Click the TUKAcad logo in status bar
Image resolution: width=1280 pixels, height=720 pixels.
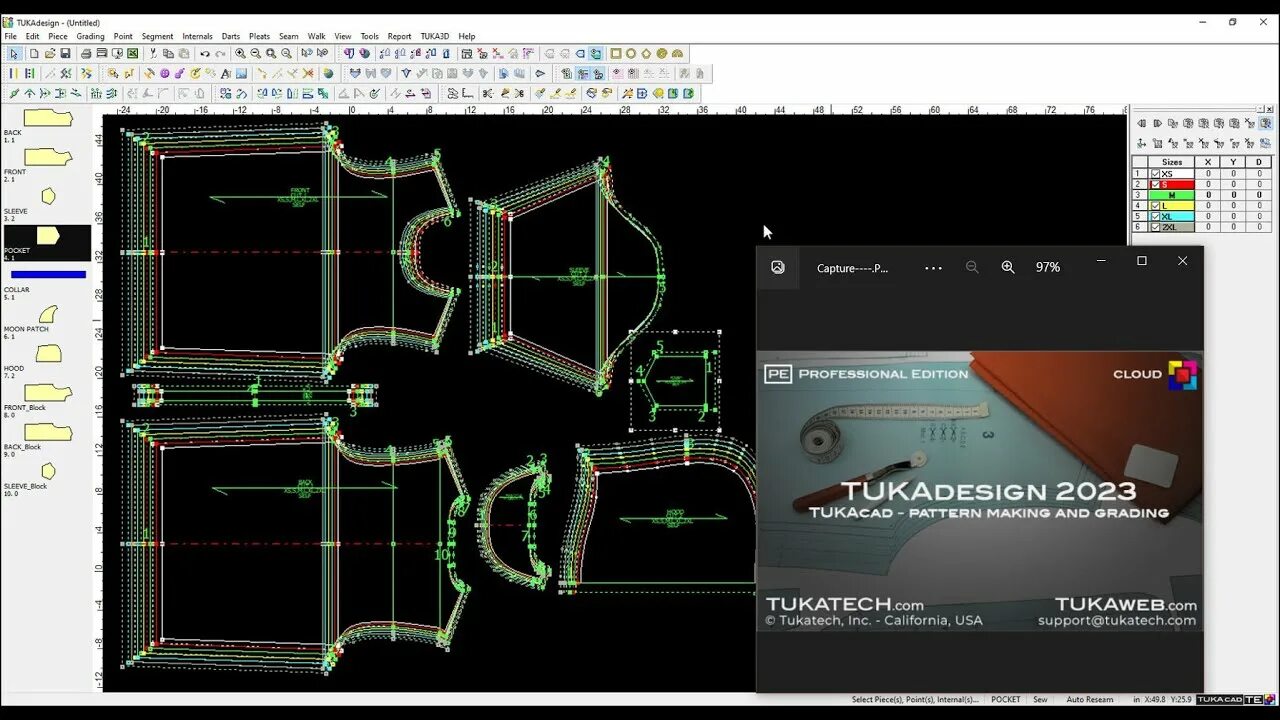point(1221,700)
